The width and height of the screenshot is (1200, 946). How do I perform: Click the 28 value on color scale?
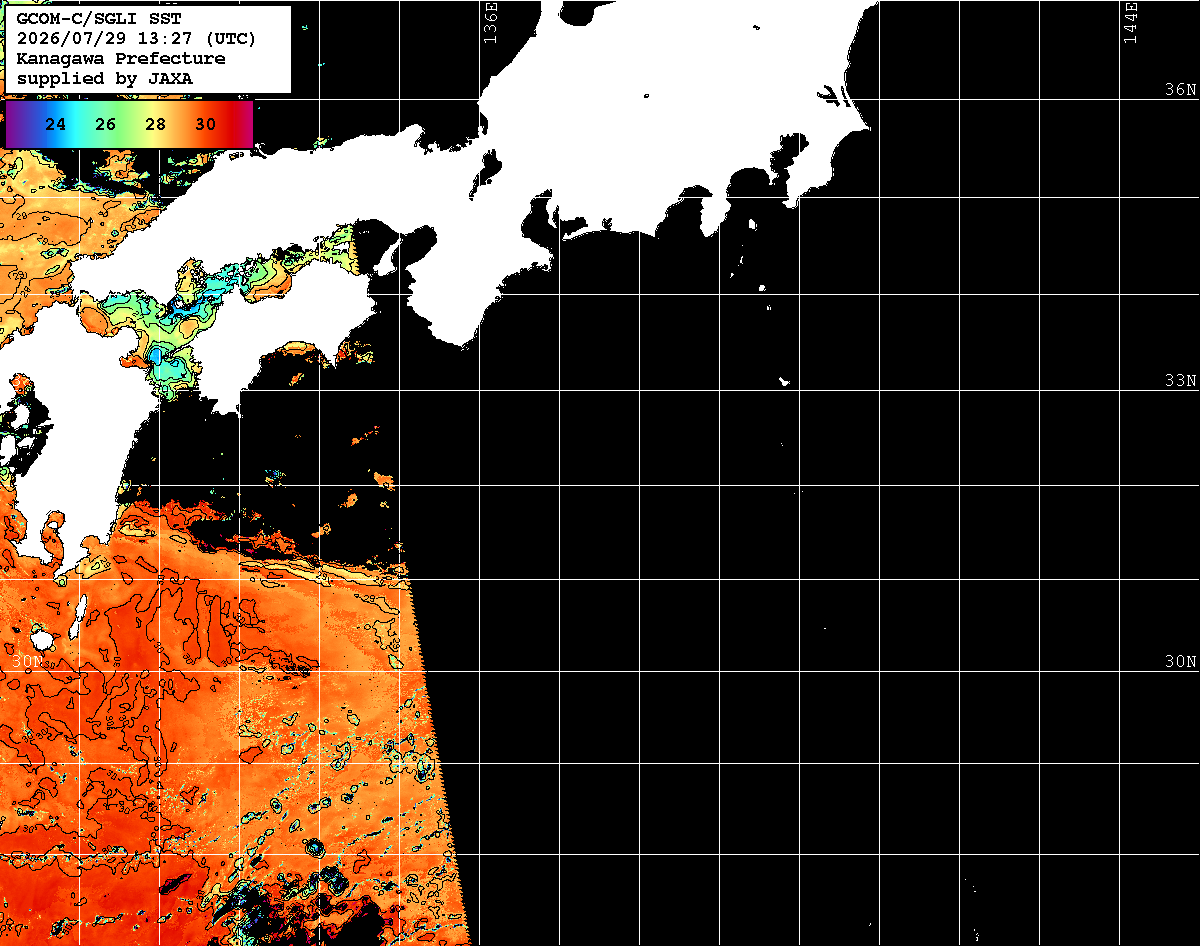pos(155,125)
